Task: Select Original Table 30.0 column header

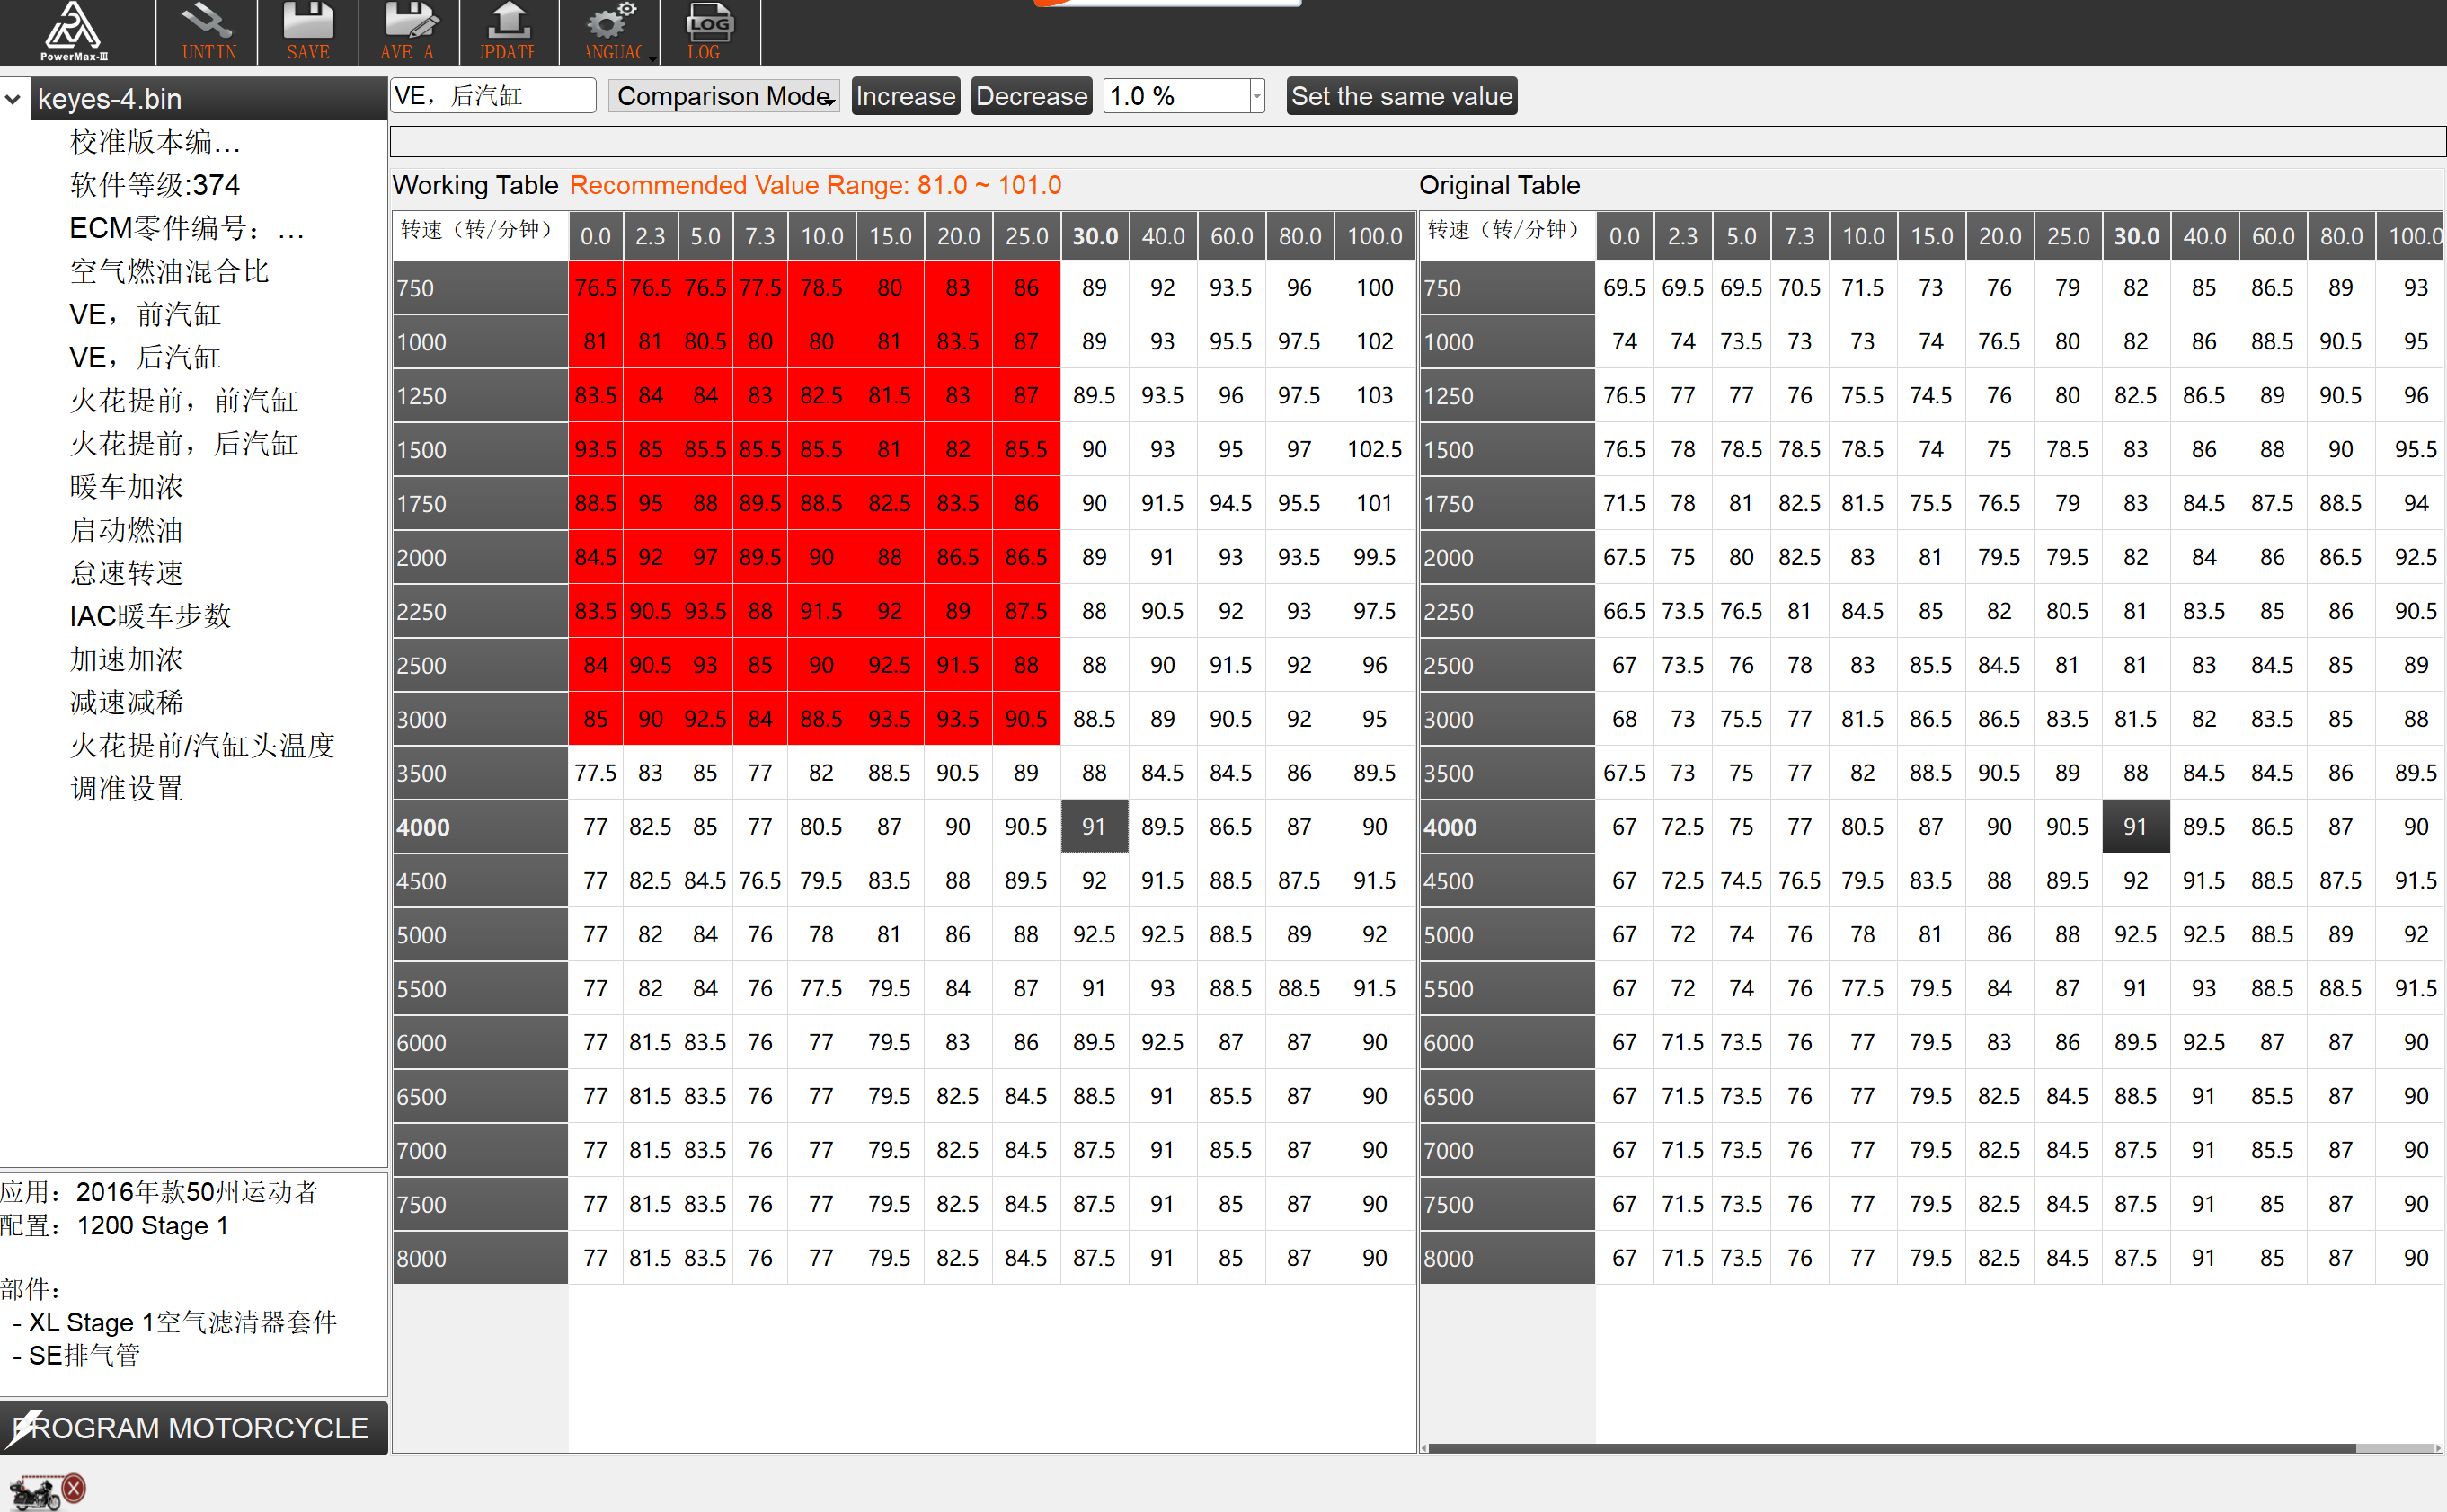Action: [x=2136, y=236]
